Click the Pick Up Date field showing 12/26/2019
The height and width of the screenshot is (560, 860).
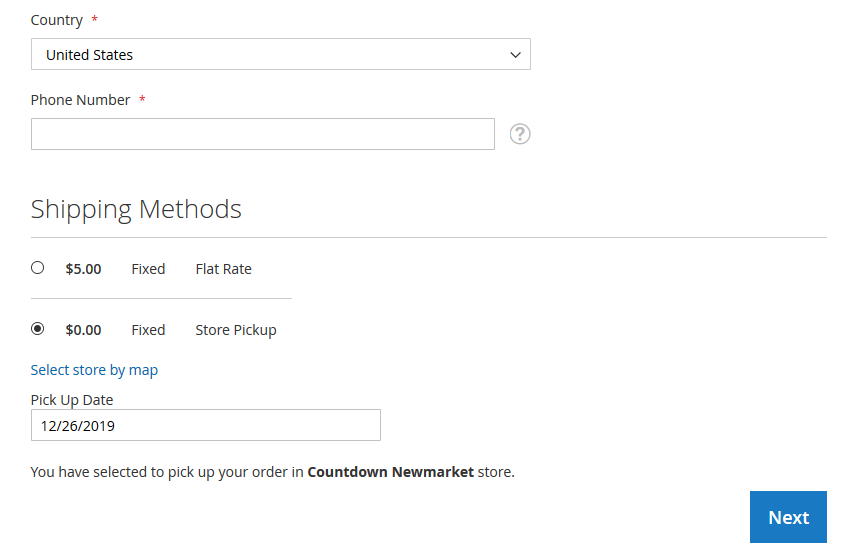tap(205, 425)
